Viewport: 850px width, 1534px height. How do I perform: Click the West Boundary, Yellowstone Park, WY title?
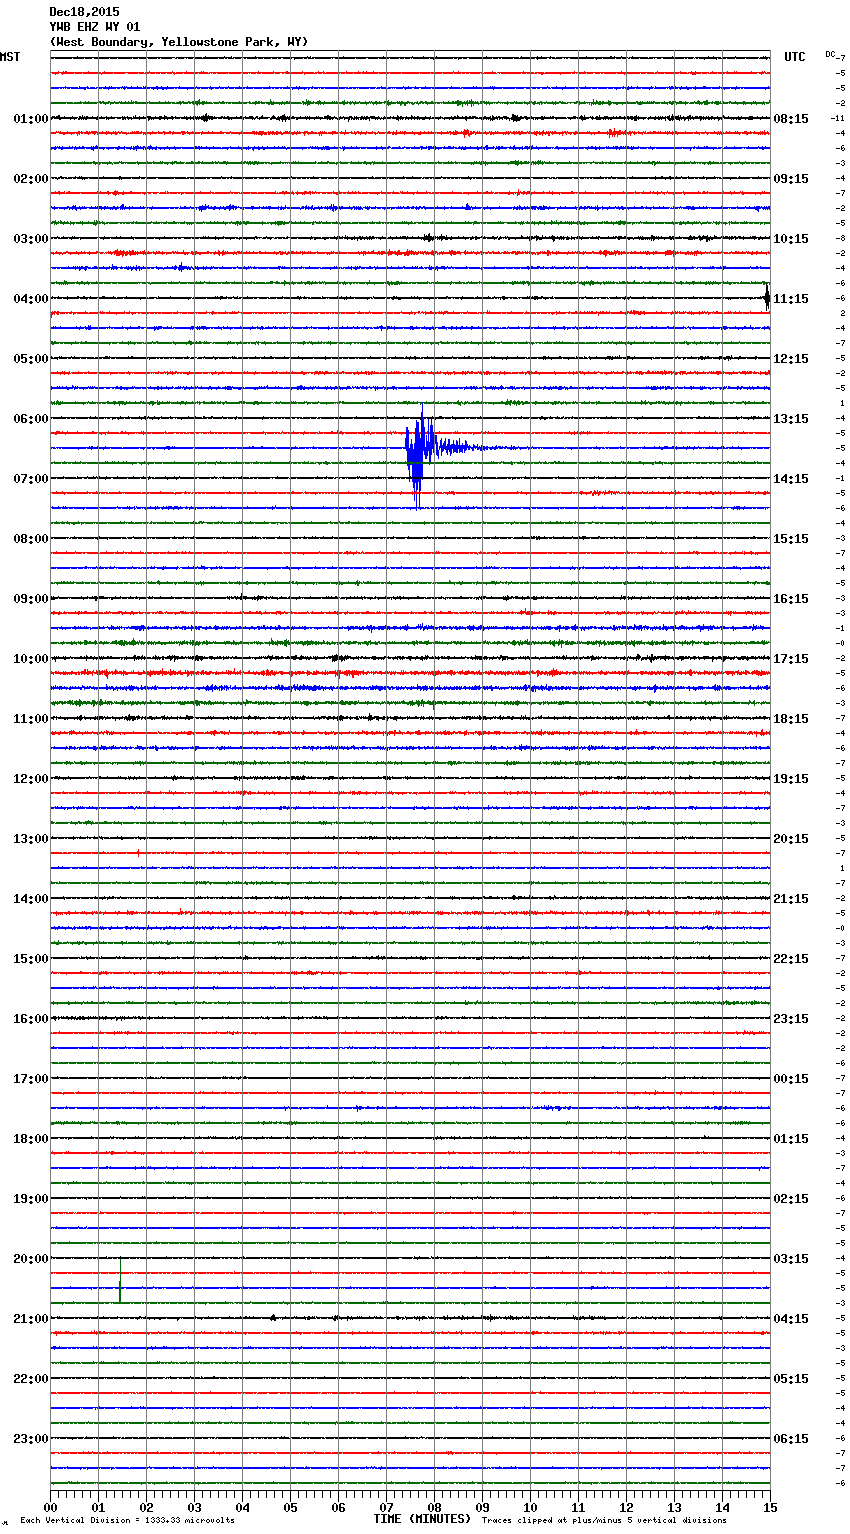point(179,42)
